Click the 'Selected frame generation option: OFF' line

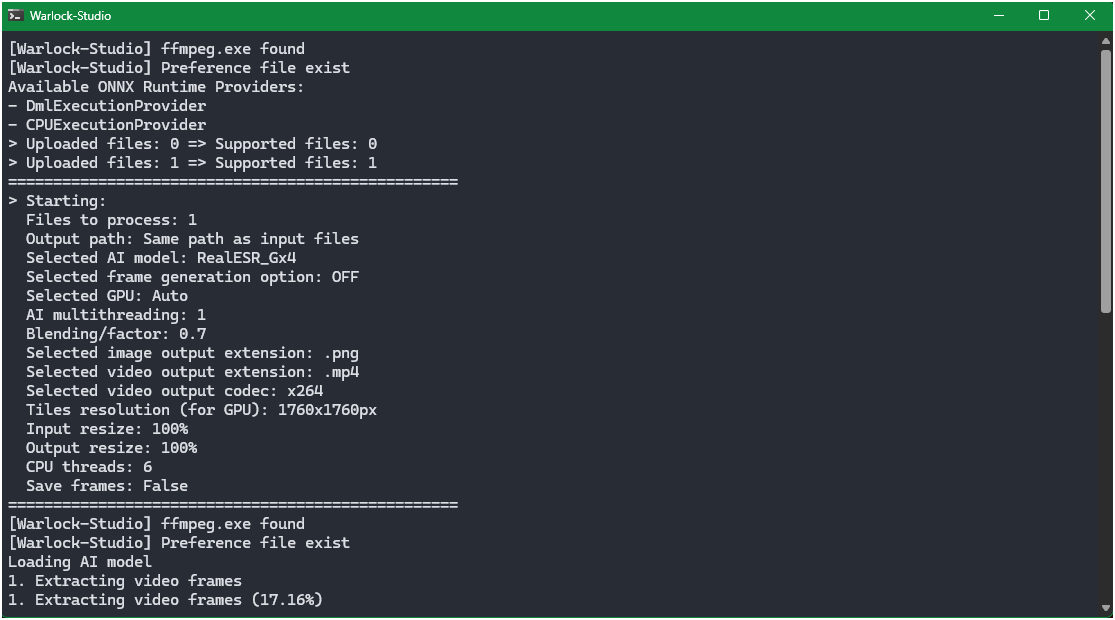pyautogui.click(x=192, y=277)
